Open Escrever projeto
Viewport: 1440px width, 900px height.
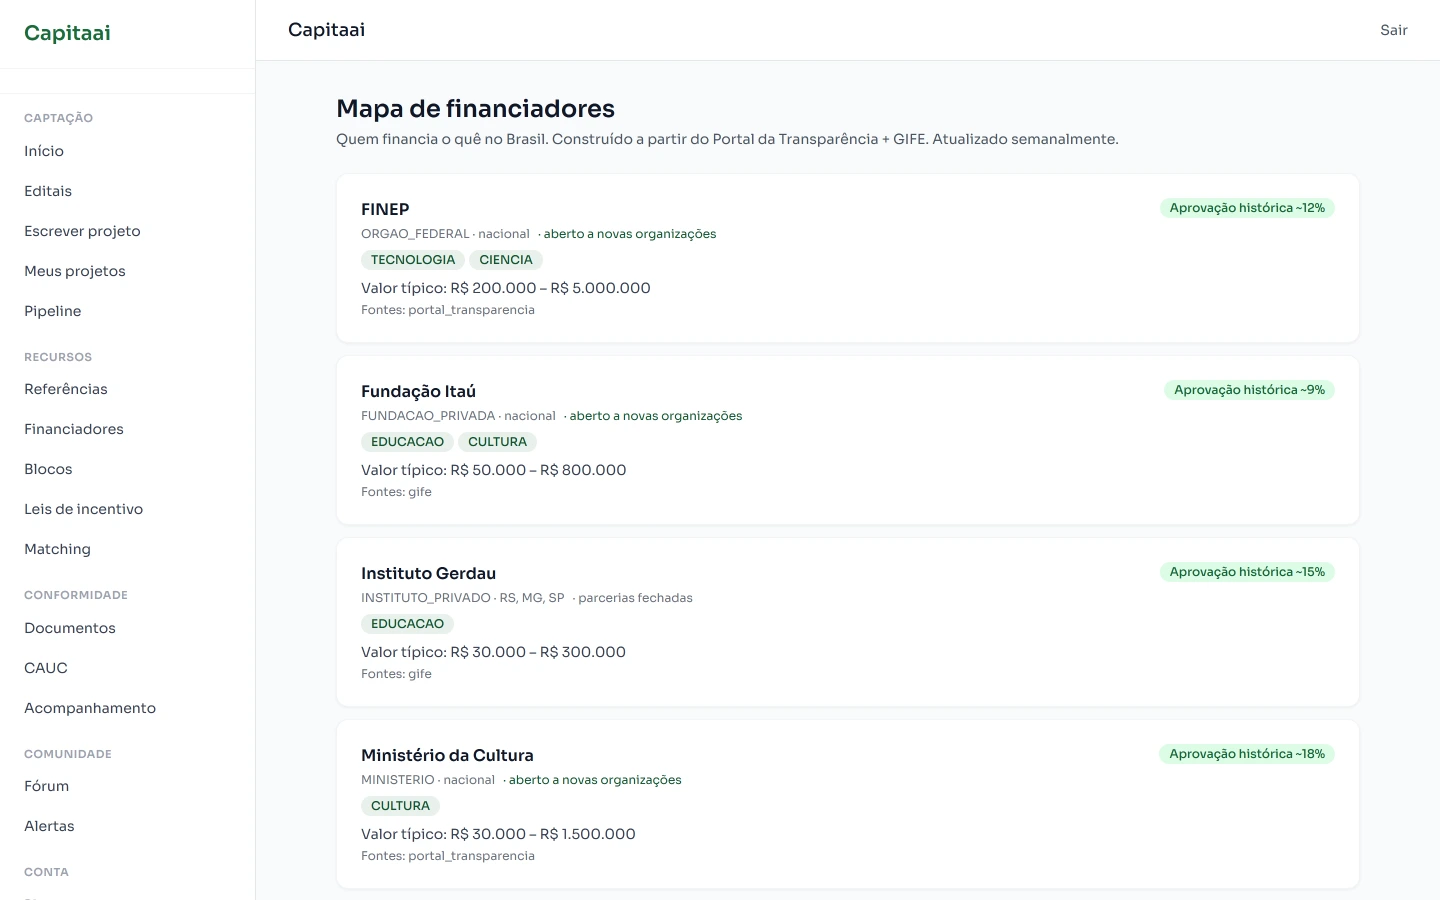(82, 231)
